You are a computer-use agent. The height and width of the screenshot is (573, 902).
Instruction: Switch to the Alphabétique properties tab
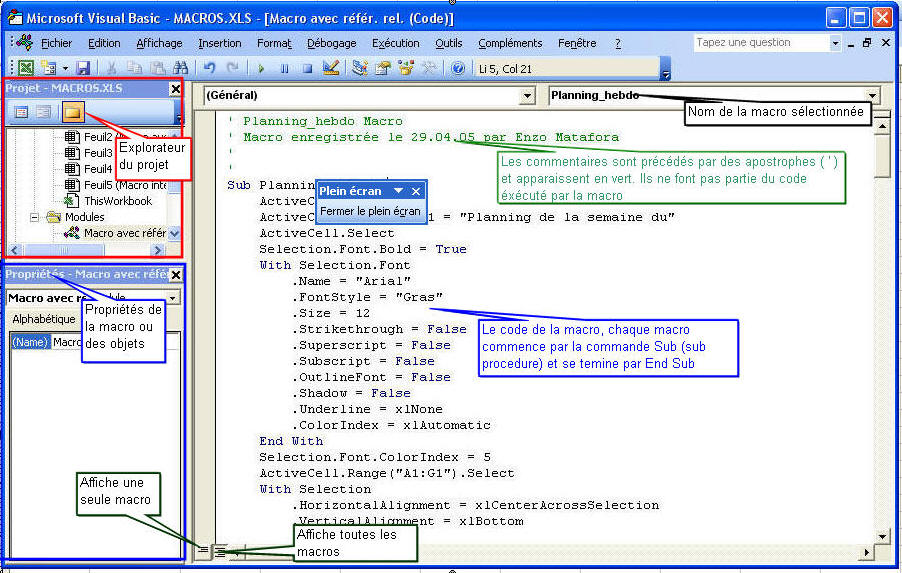click(44, 319)
